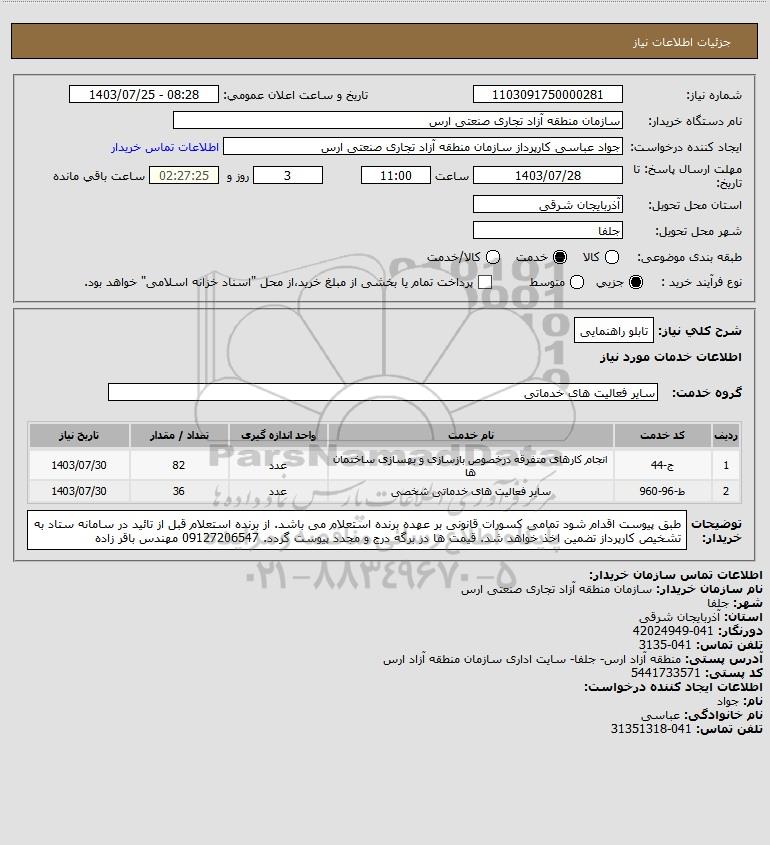
Task: Select the خدمت radio button
Action: tap(560, 257)
